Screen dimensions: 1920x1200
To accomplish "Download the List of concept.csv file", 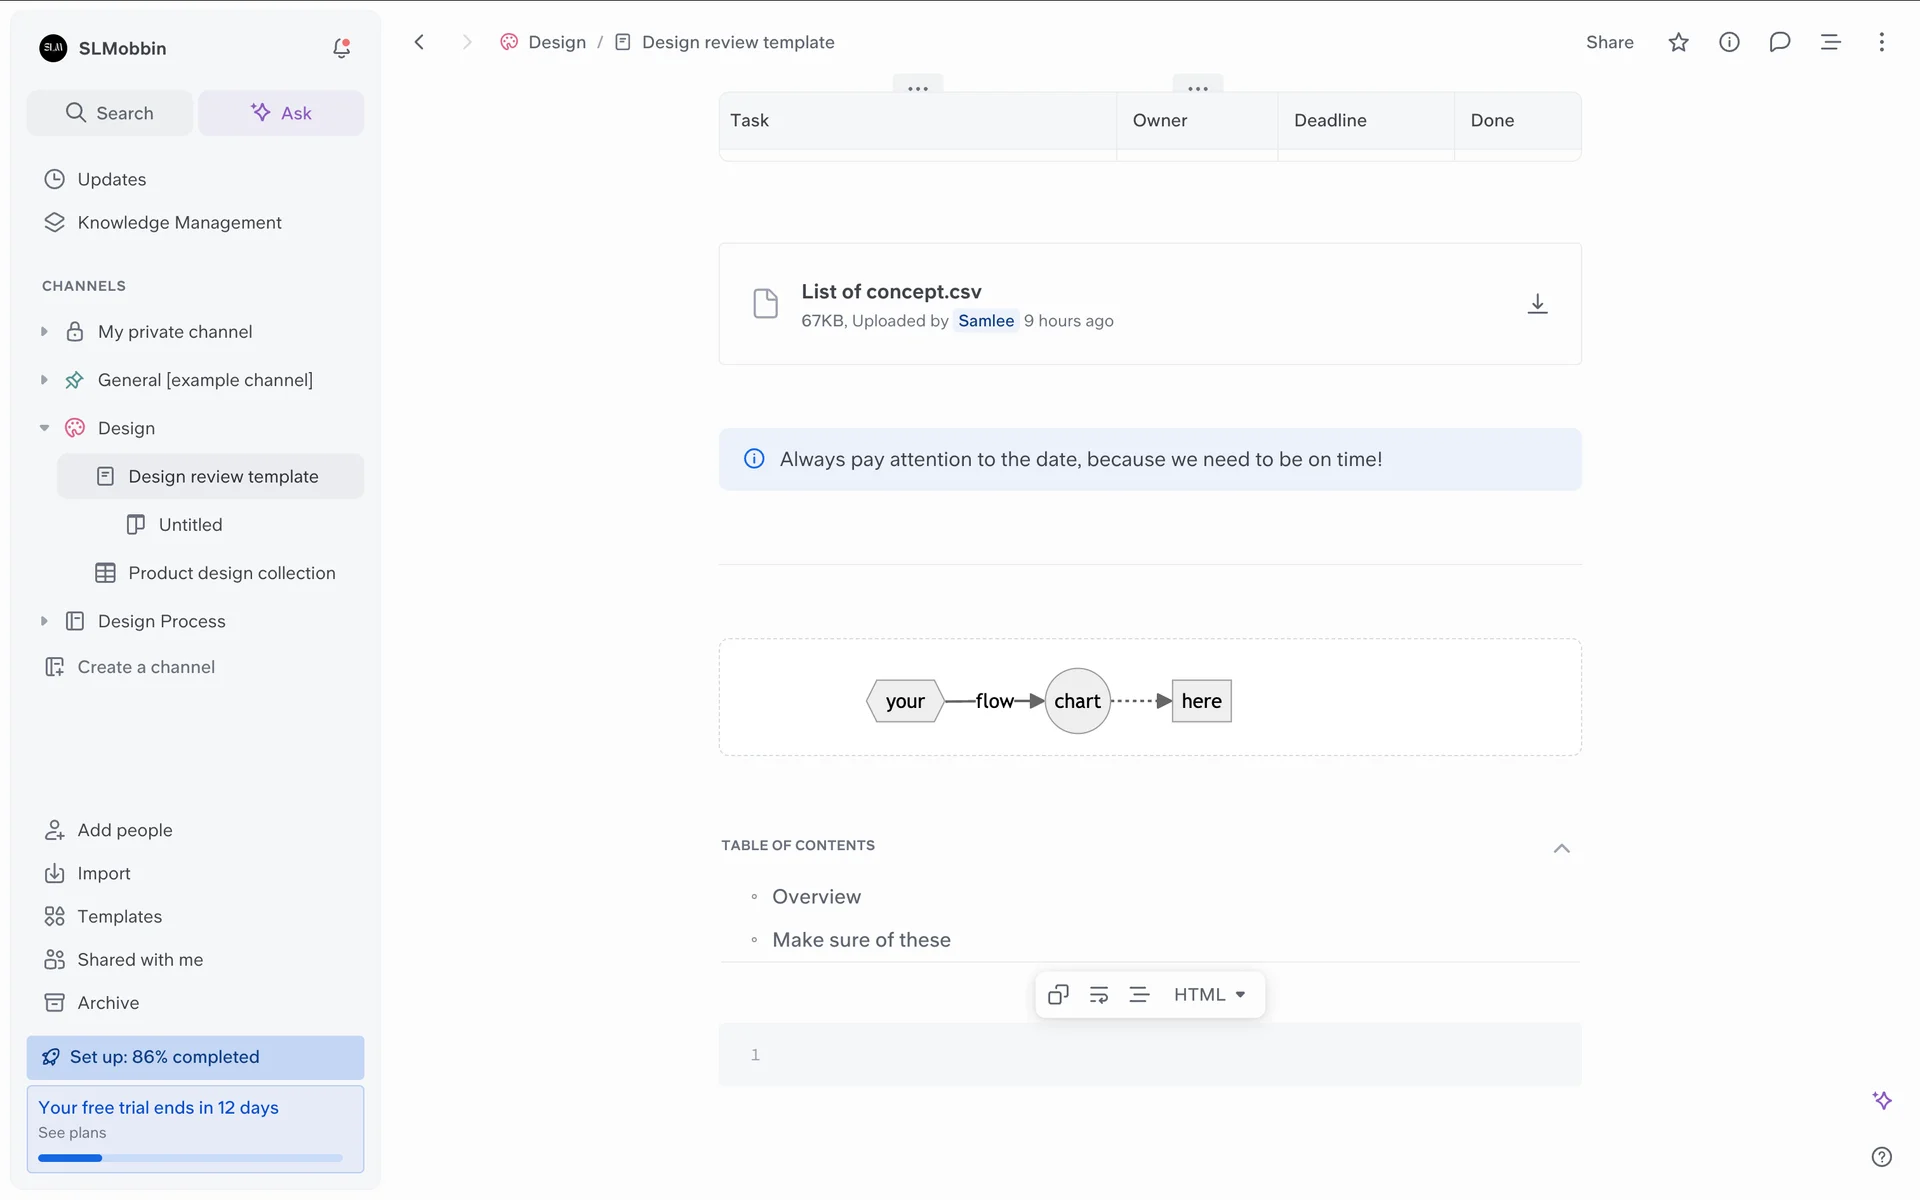I will coord(1537,304).
